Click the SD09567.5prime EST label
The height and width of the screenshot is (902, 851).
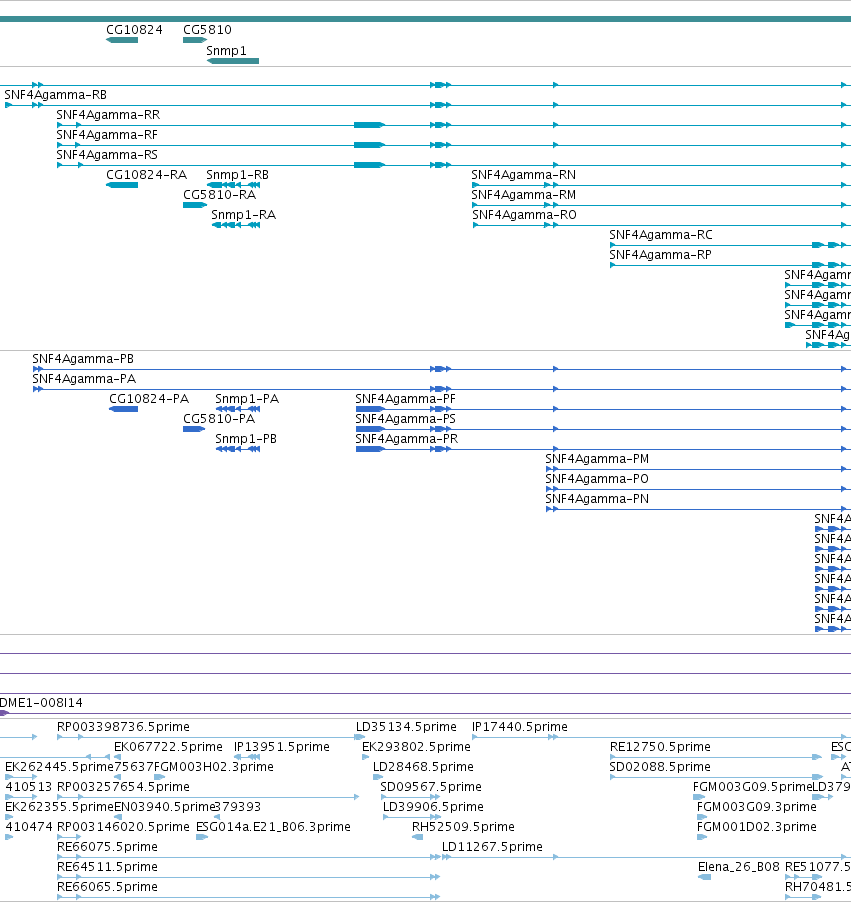(x=431, y=787)
